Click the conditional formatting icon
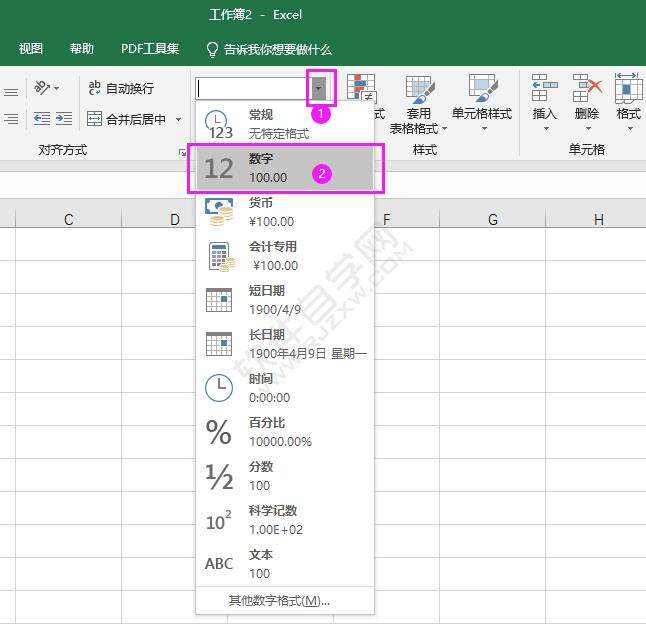646x624 pixels. 361,88
